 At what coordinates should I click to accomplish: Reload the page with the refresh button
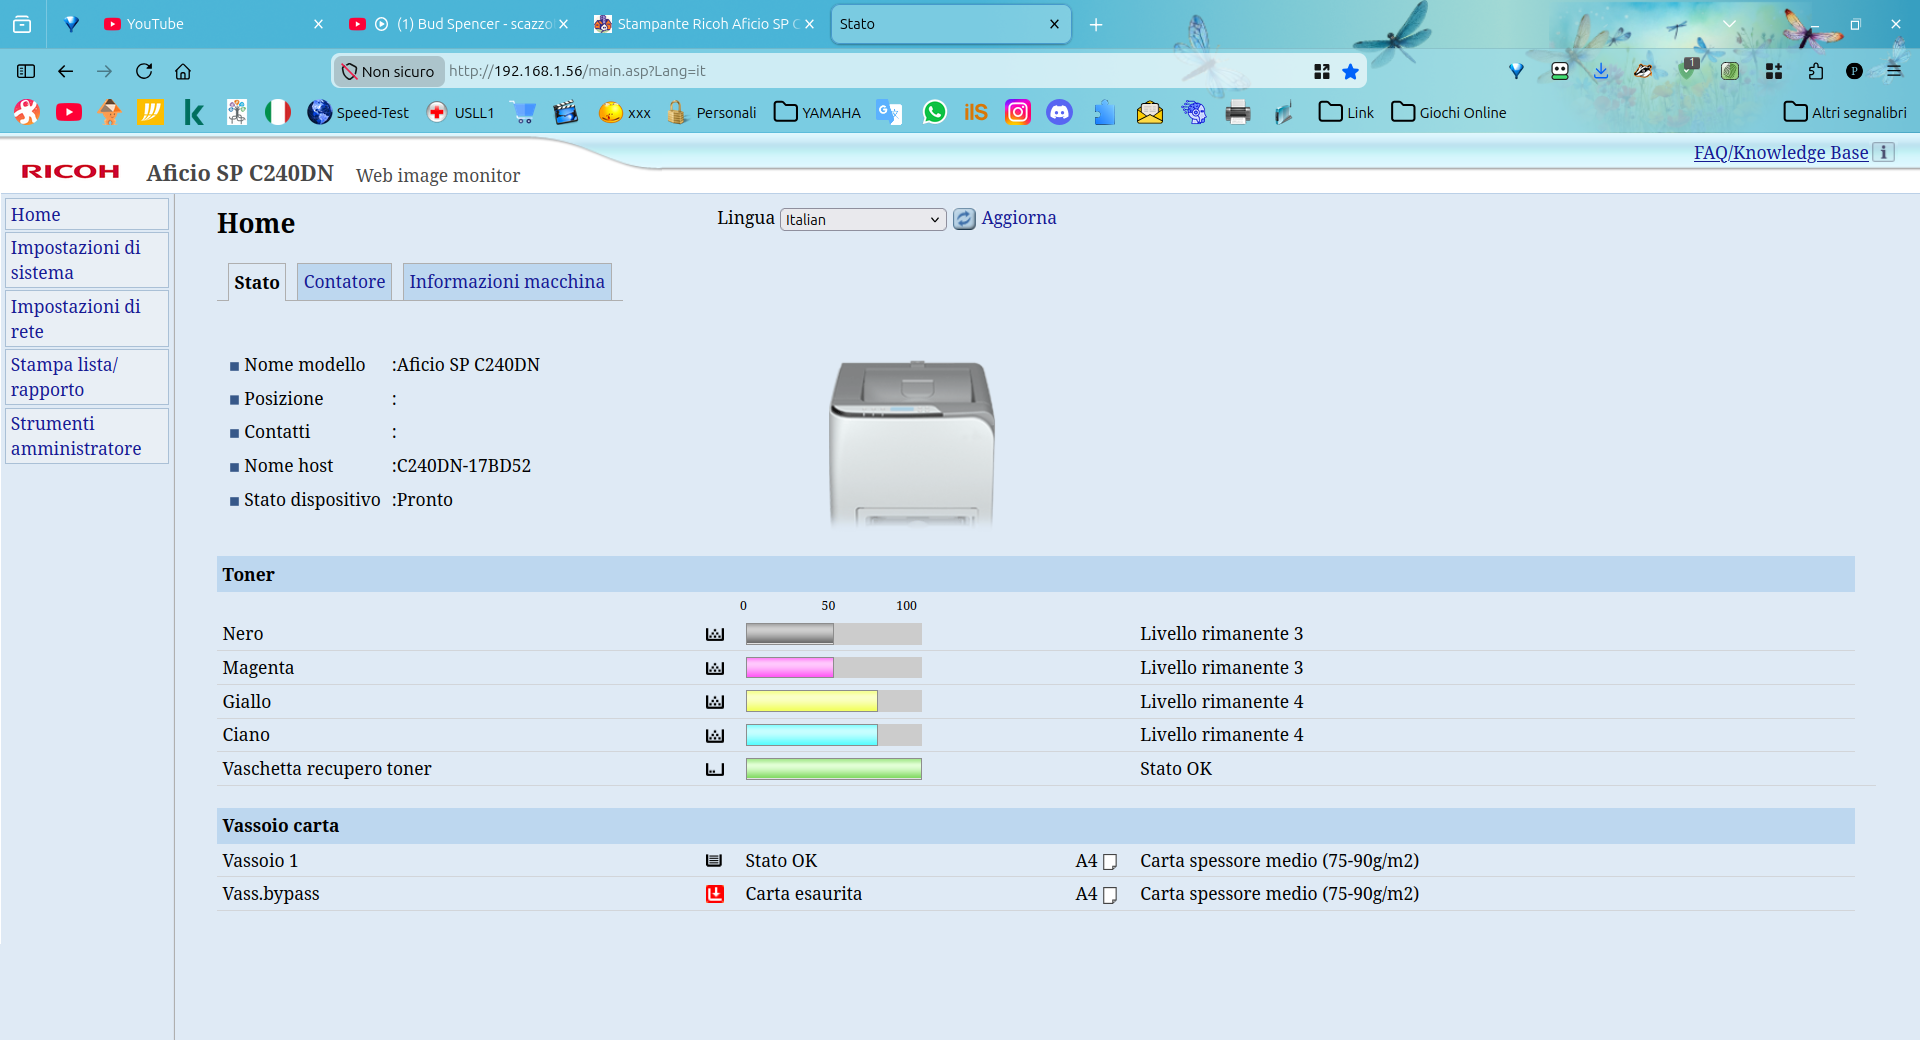(x=144, y=71)
